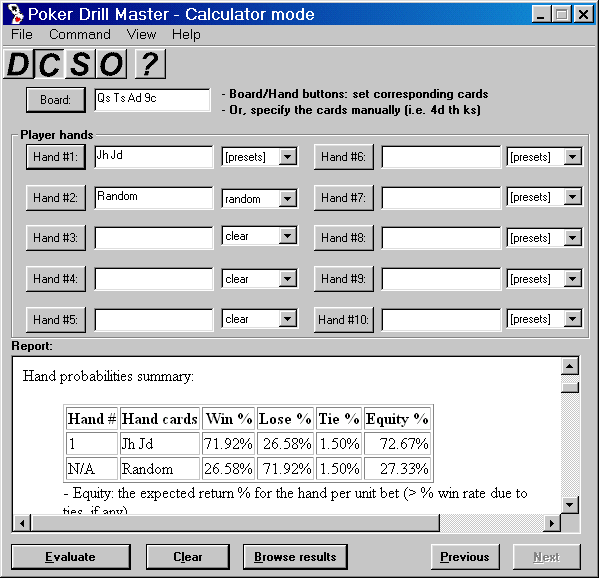Open the Hand #8 presets dropdown
Image resolution: width=599 pixels, height=578 pixels.
(x=545, y=238)
